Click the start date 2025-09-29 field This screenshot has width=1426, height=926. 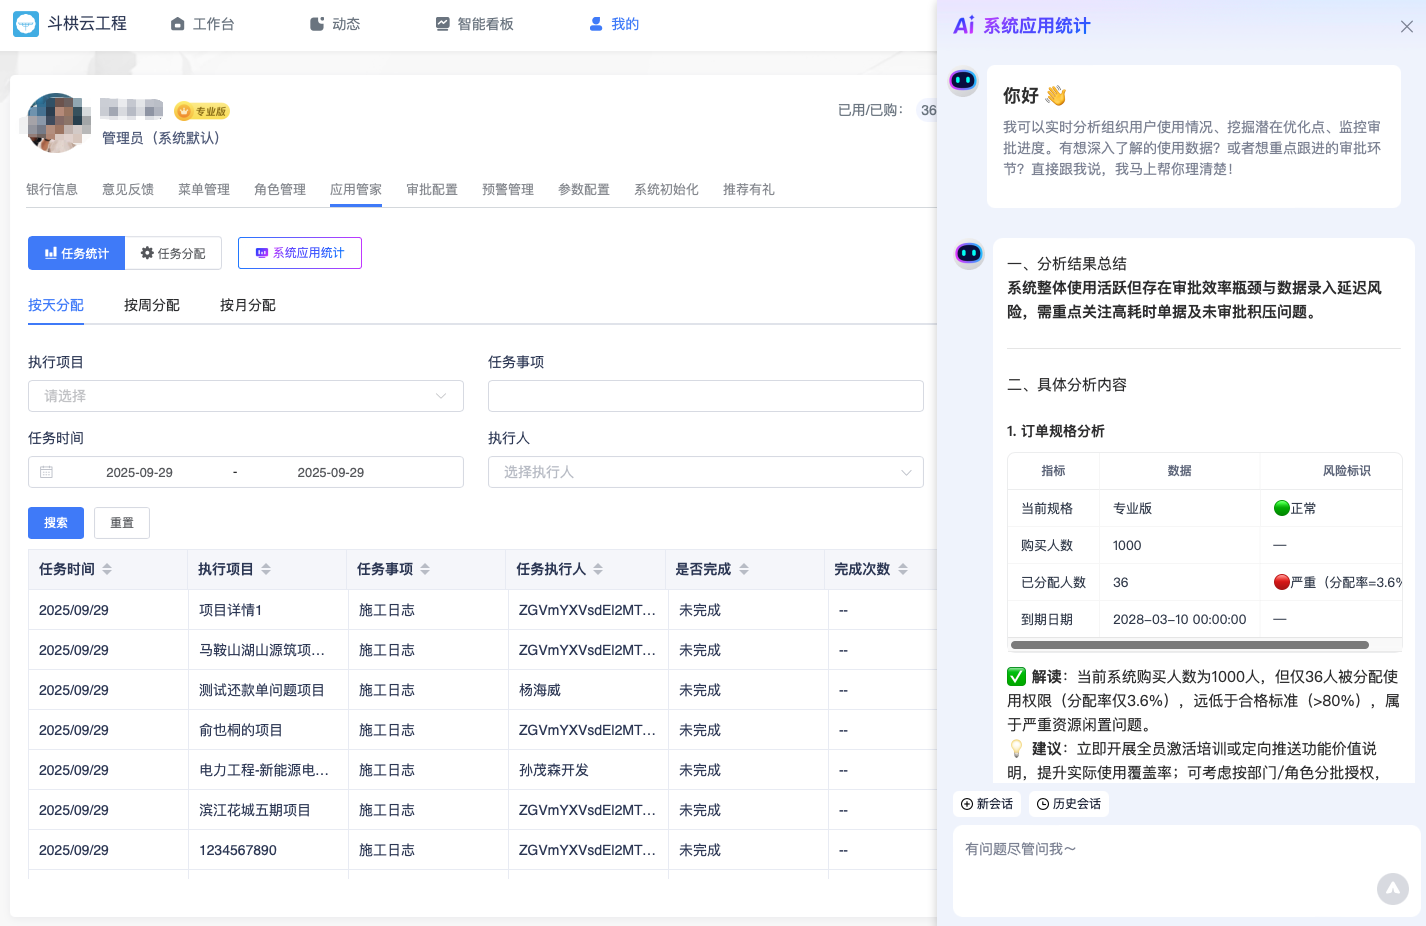point(140,472)
